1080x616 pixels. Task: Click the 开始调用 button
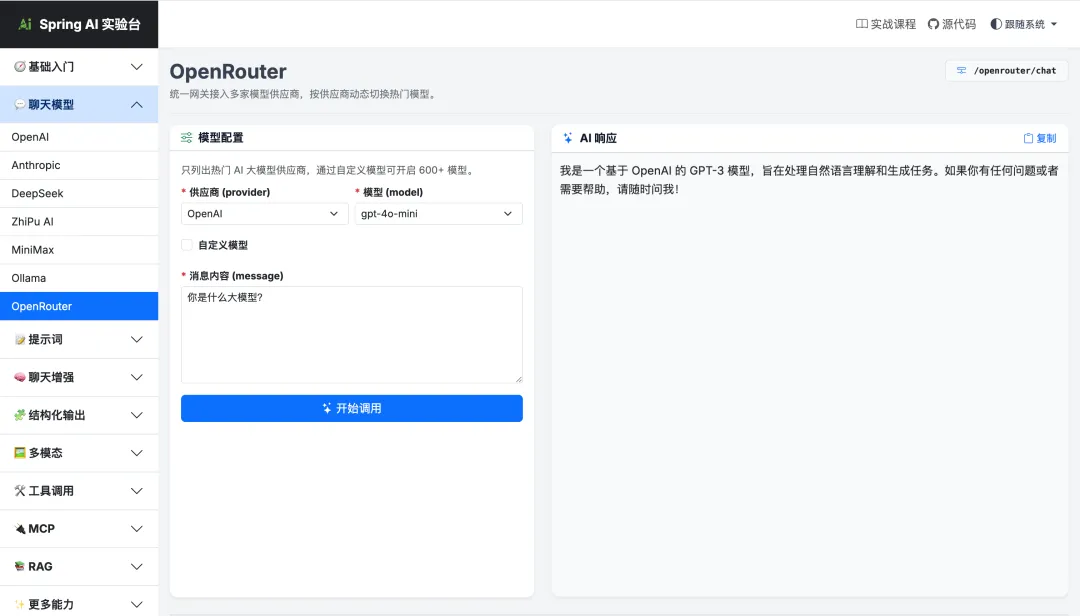[x=352, y=409]
